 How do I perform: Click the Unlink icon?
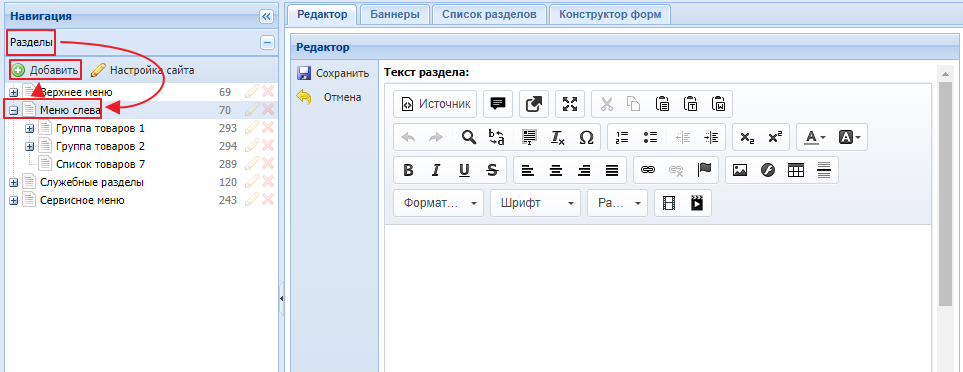pyautogui.click(x=676, y=171)
